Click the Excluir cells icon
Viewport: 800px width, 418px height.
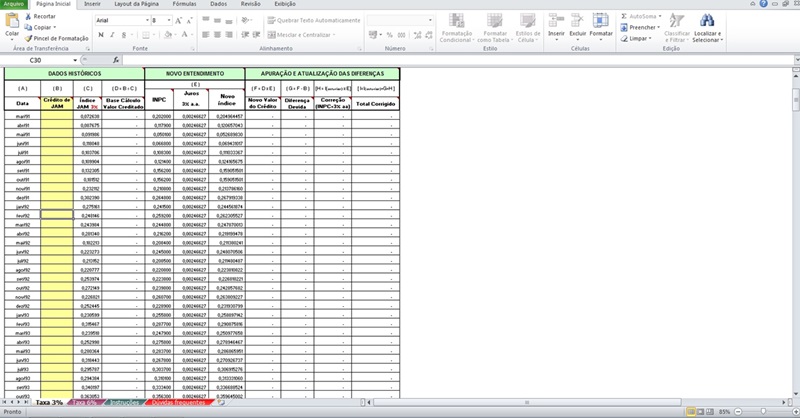tap(578, 20)
